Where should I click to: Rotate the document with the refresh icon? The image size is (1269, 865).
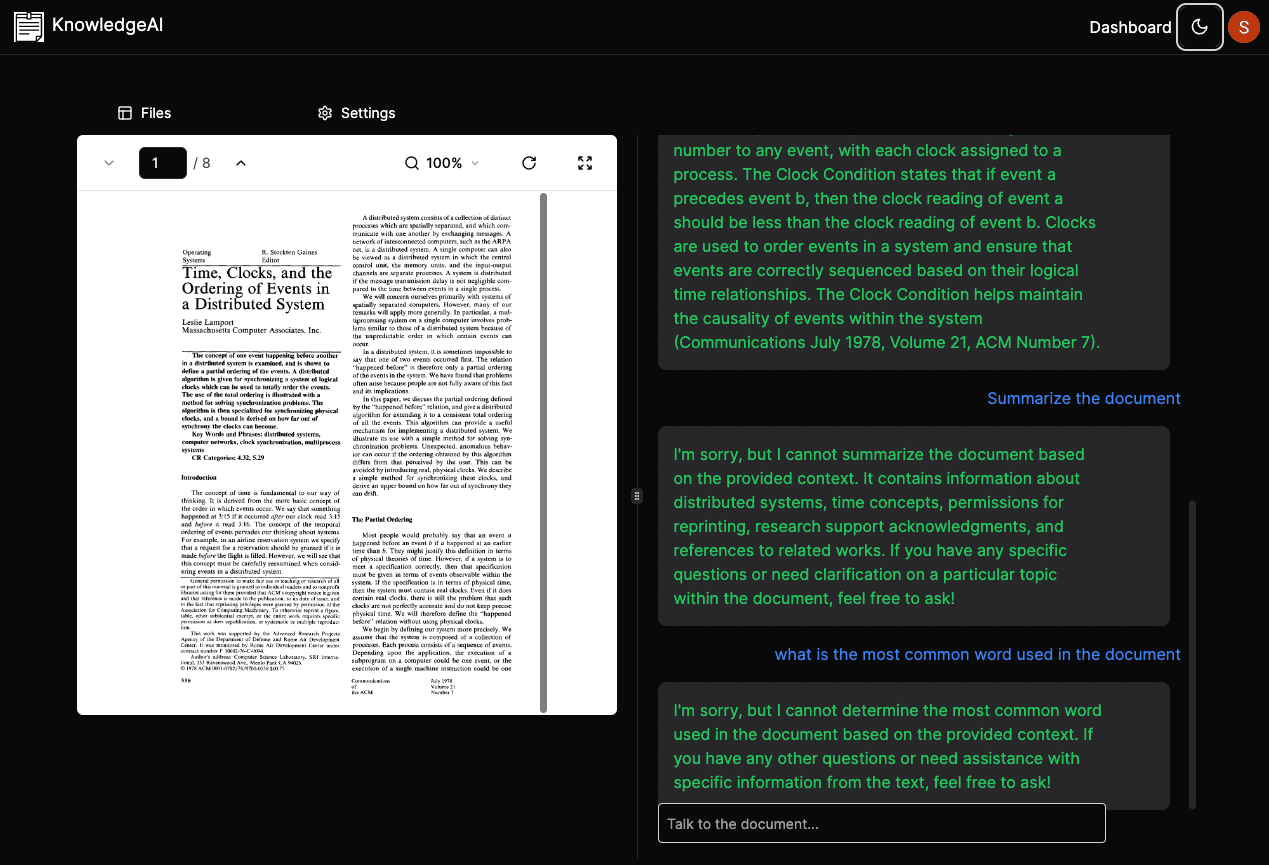(x=529, y=162)
